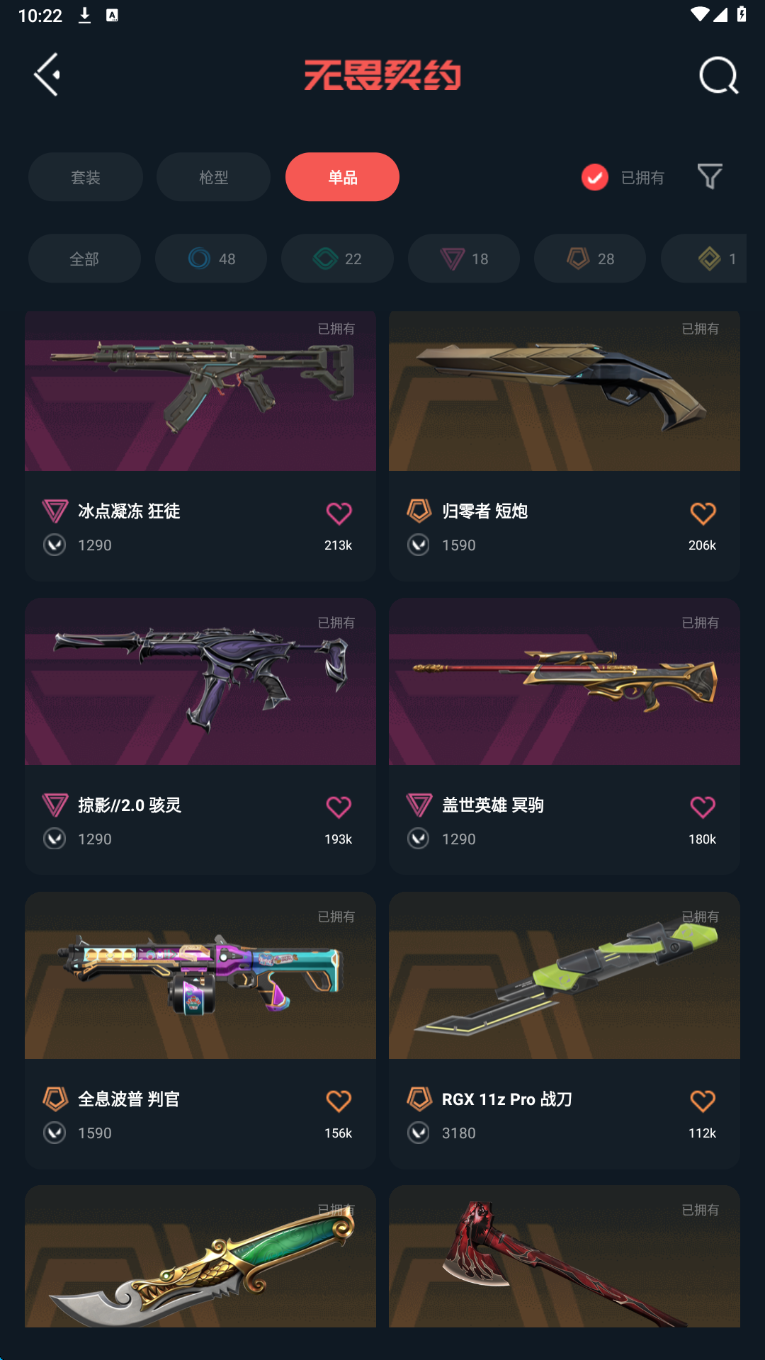This screenshot has height=1360, width=765.
Task: Filter by green diamond tier 22
Action: click(337, 259)
